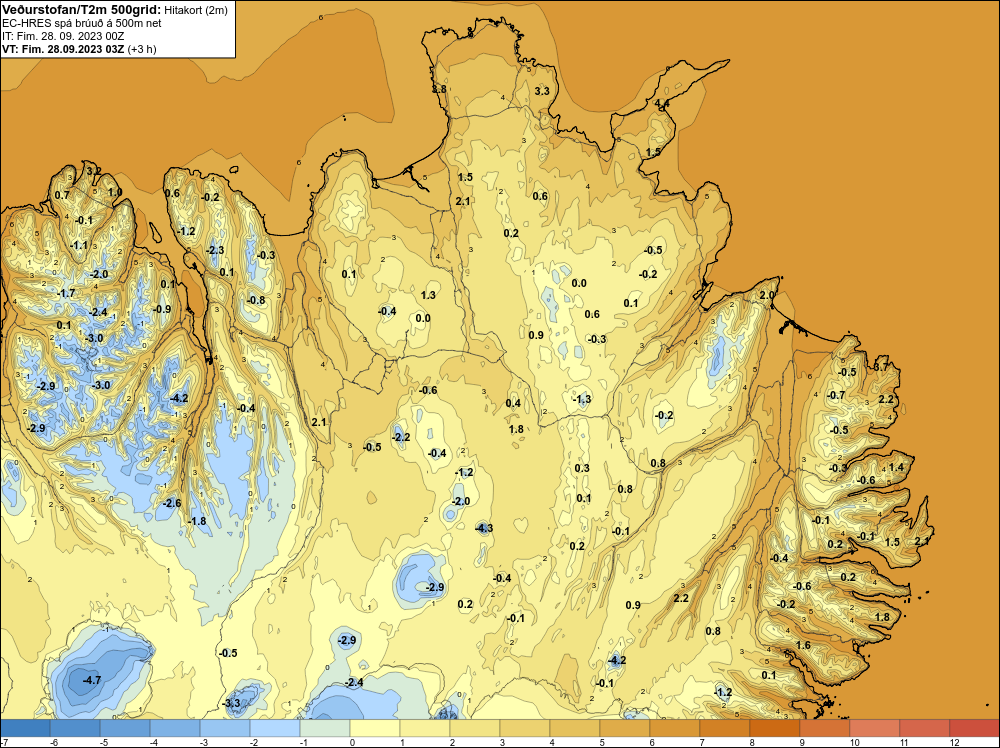Image resolution: width=1000 pixels, height=748 pixels.
Task: Select the line 'EC-HRES spá brúuð á 500m net'
Action: pos(82,23)
